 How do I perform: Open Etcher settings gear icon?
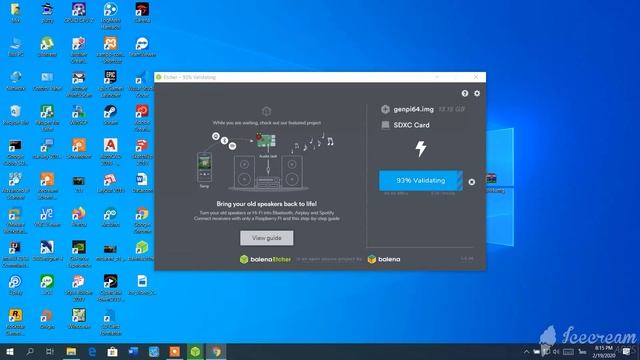pos(477,93)
